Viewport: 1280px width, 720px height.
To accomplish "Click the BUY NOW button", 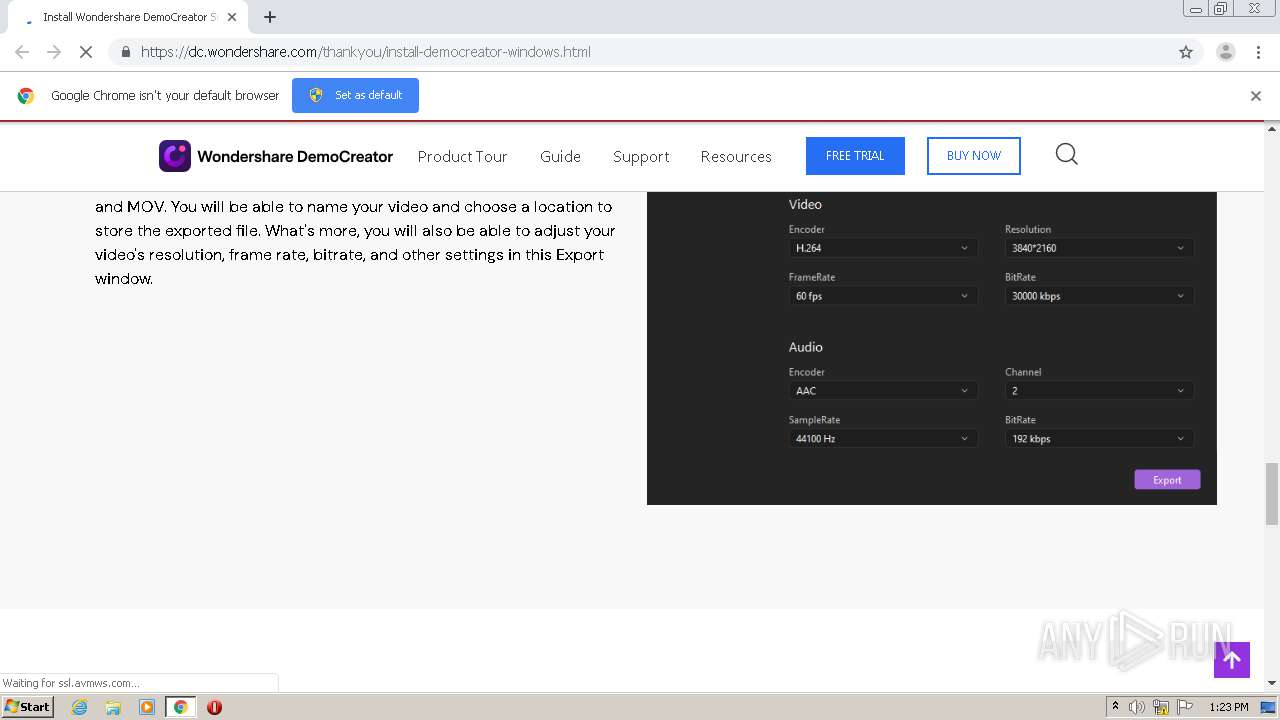I will tap(974, 156).
